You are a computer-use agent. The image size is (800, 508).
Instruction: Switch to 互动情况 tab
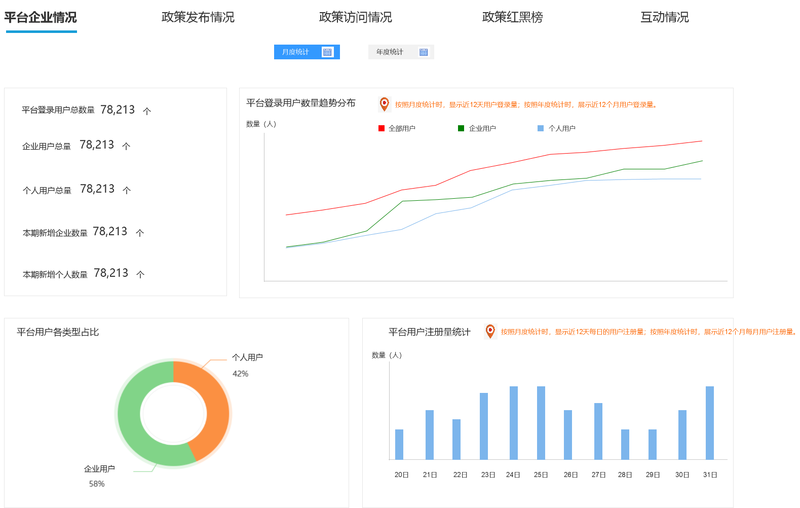[x=664, y=17]
